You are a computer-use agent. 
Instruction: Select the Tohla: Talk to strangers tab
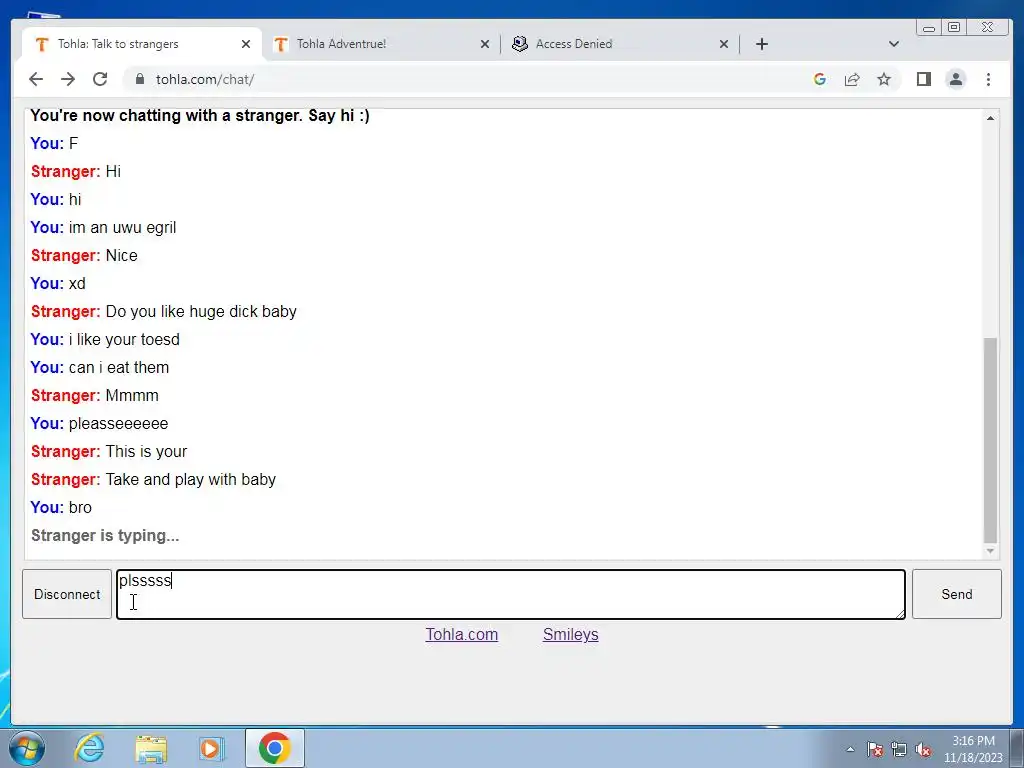(x=142, y=44)
